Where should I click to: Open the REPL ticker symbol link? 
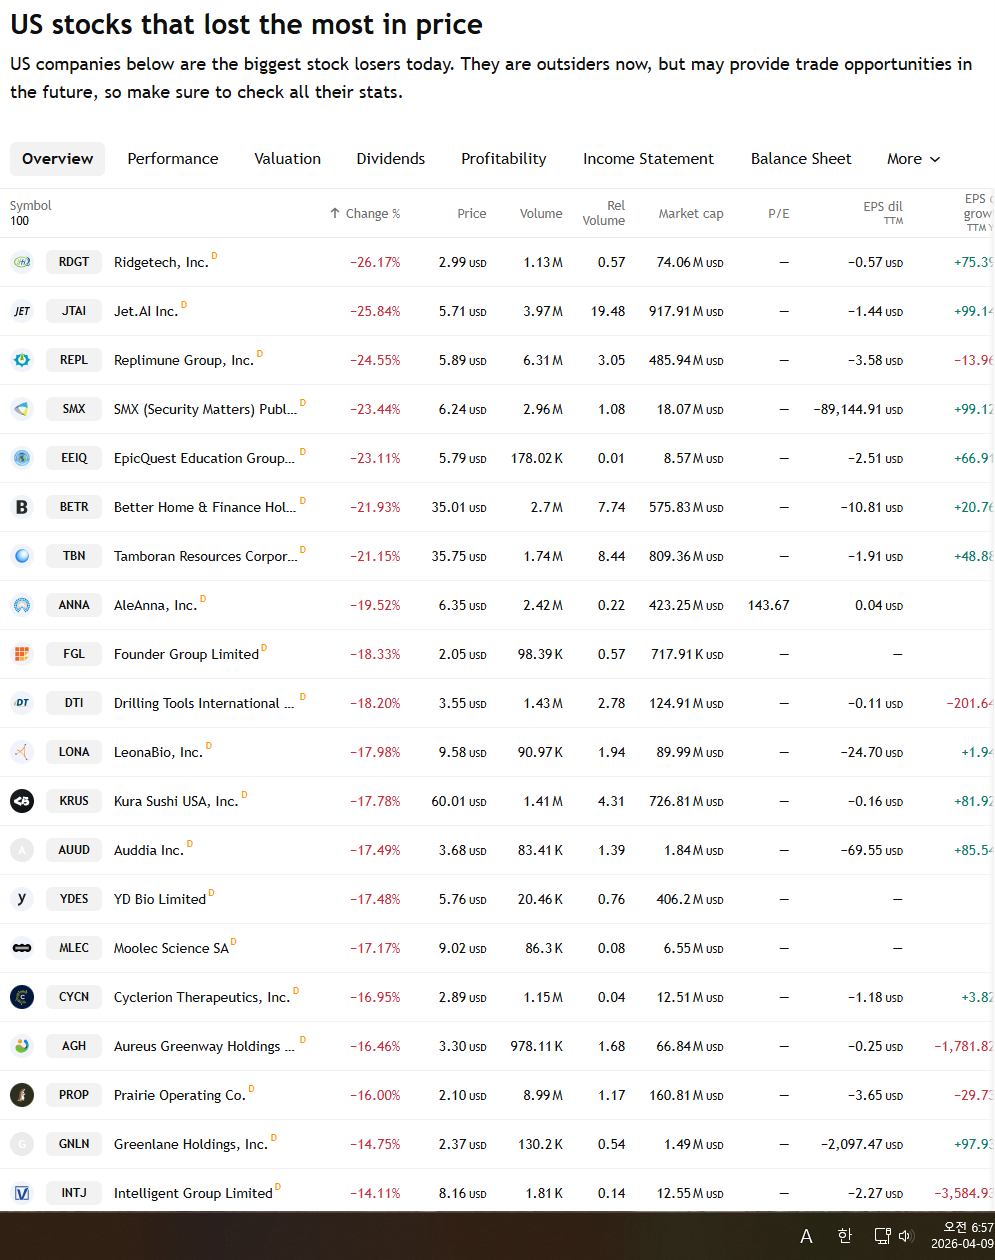coord(74,360)
